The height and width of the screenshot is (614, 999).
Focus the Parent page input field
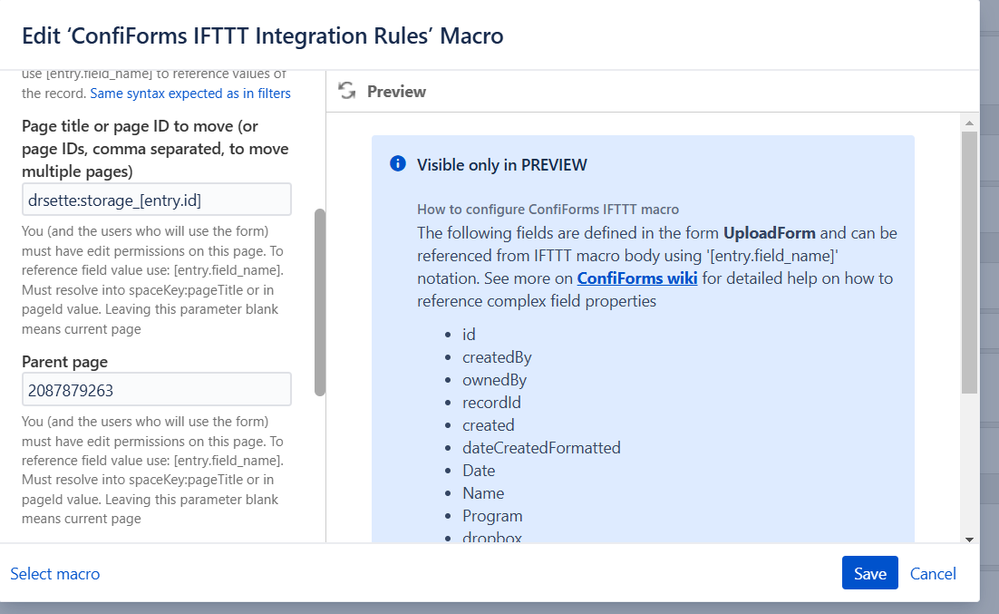click(157, 389)
